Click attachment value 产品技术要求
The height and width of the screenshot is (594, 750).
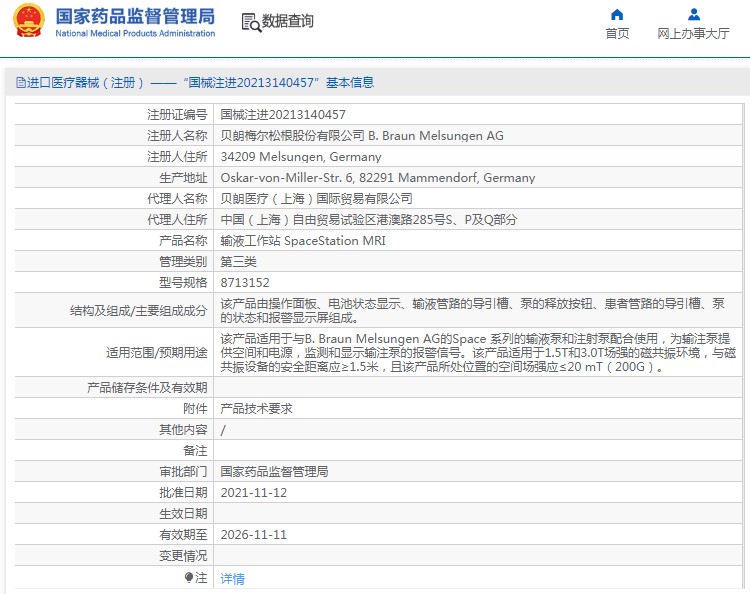point(256,409)
